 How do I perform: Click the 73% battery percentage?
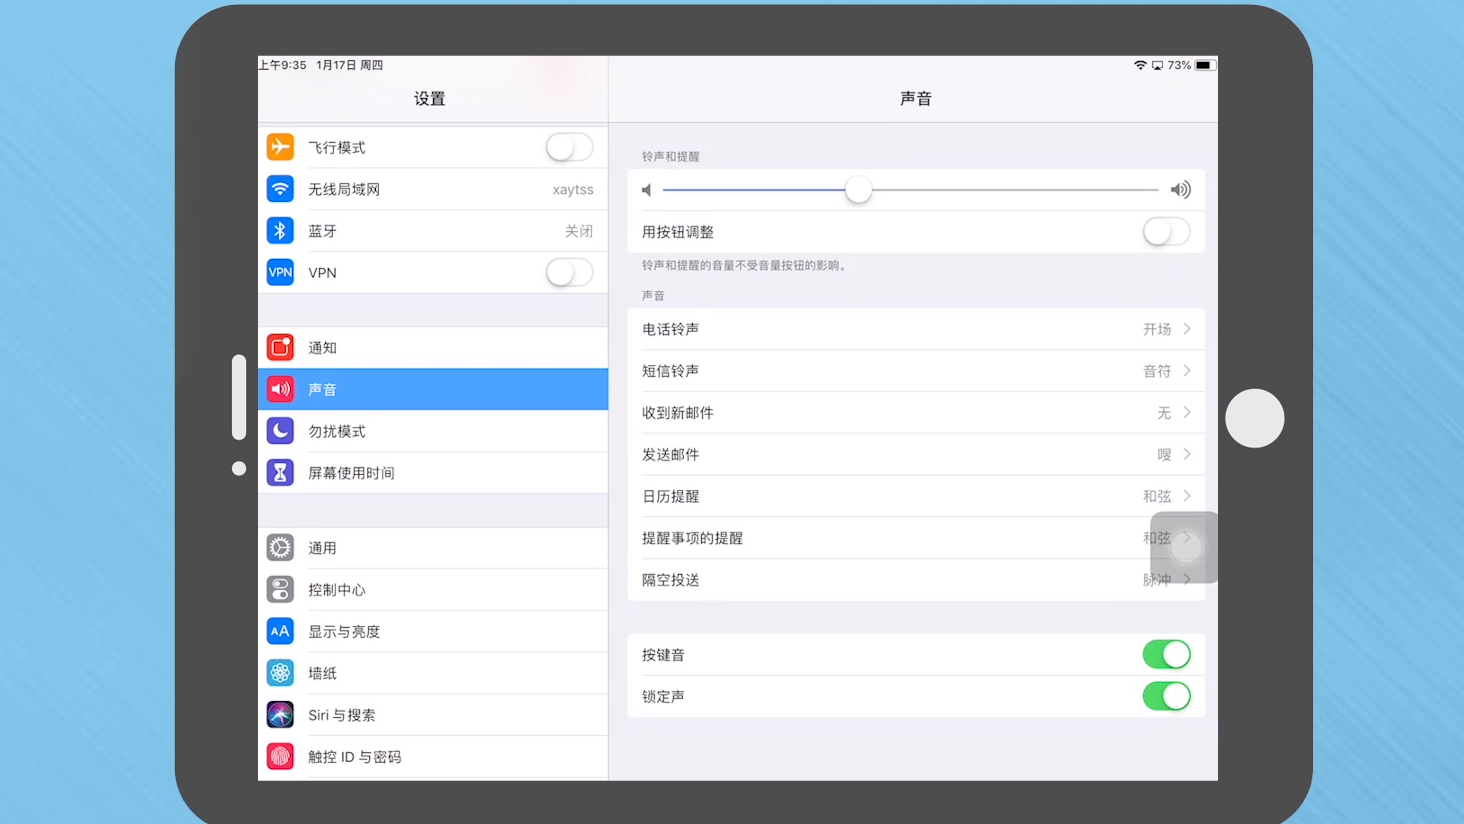point(1179,65)
